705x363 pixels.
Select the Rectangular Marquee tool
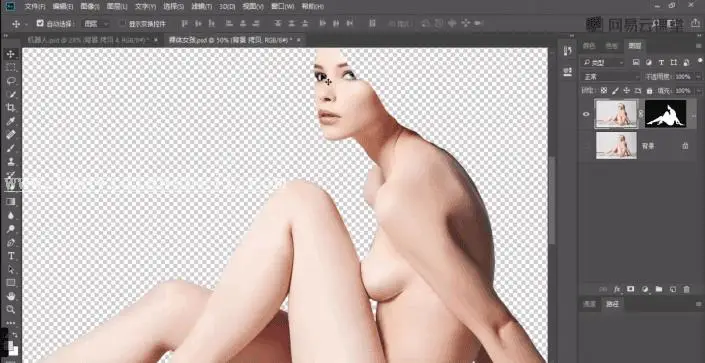click(11, 67)
